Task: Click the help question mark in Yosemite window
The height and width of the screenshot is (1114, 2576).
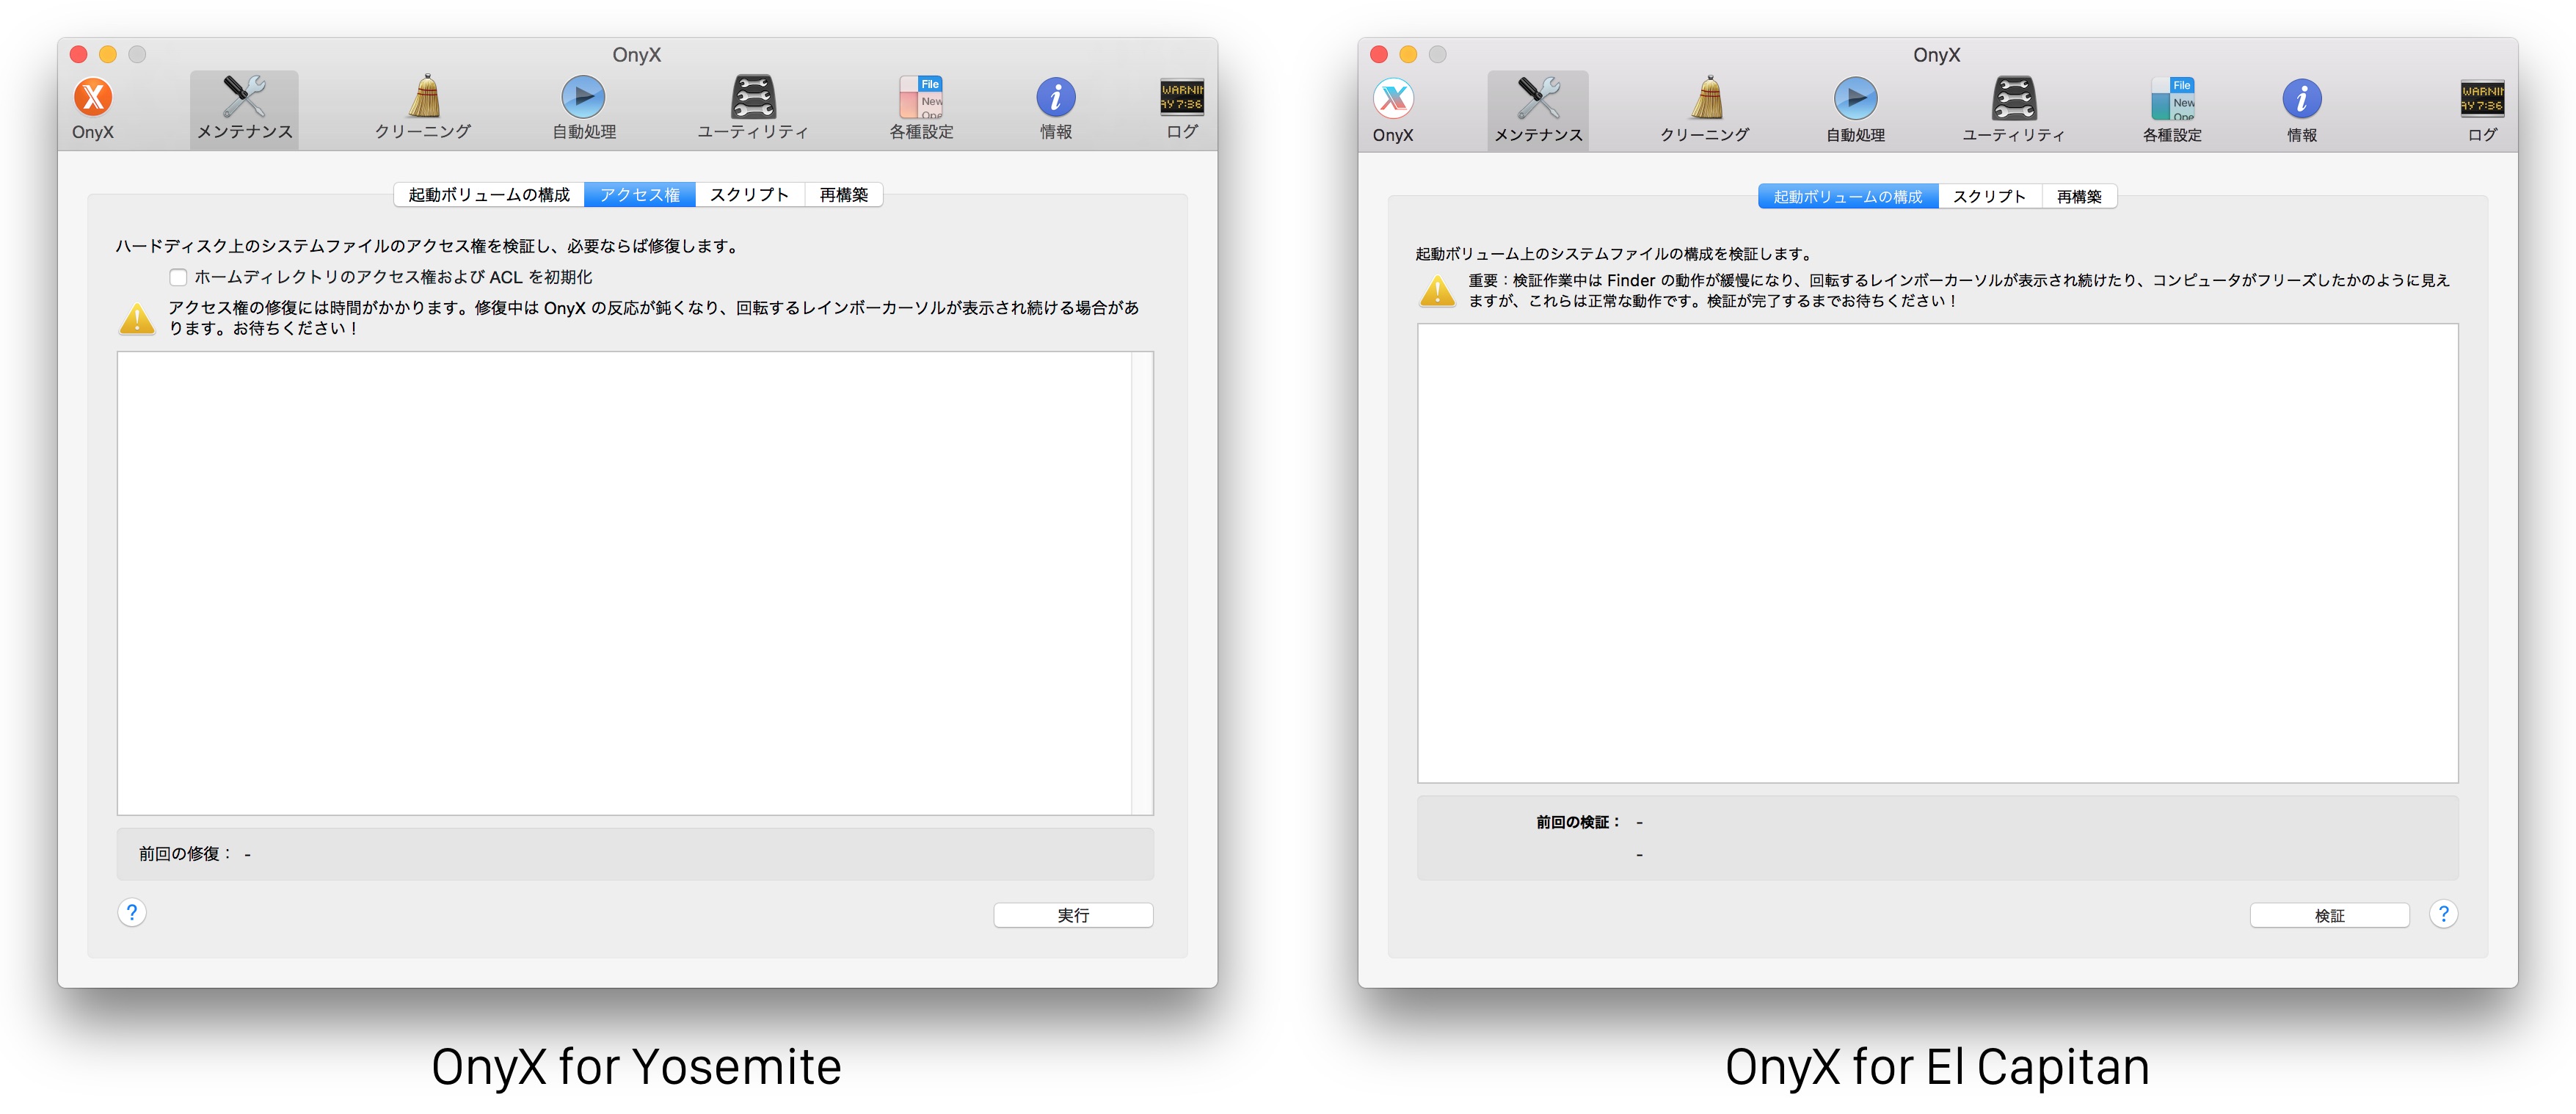Action: point(132,912)
